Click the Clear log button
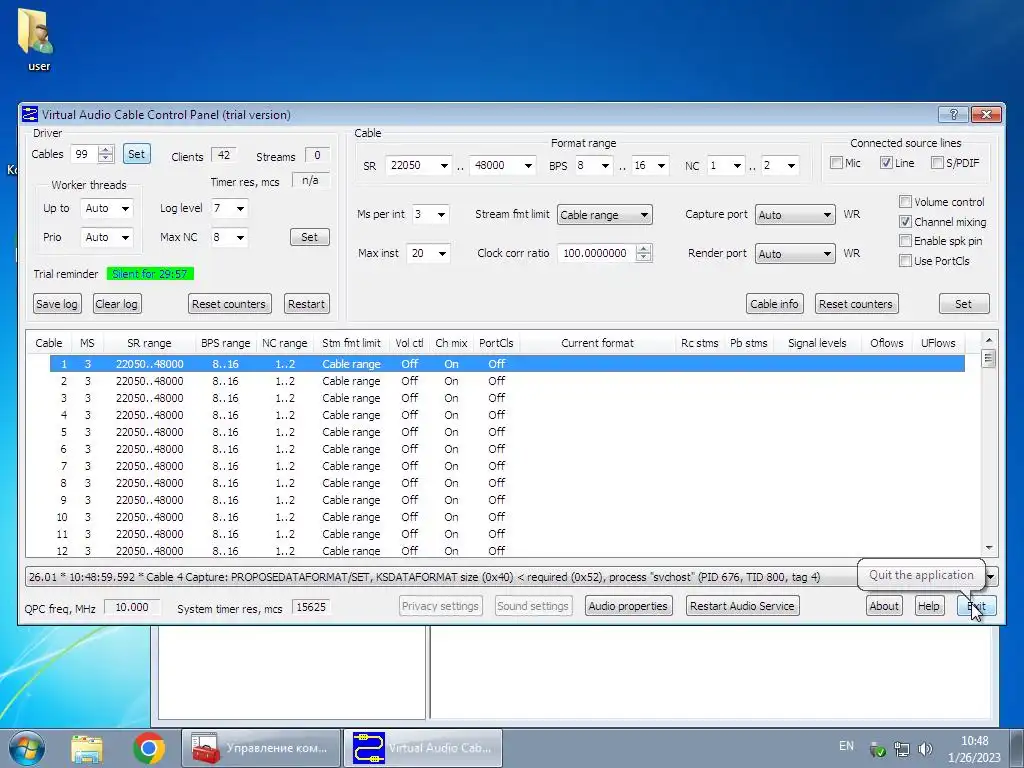Screen dimensions: 1024x768 pyautogui.click(x=116, y=304)
